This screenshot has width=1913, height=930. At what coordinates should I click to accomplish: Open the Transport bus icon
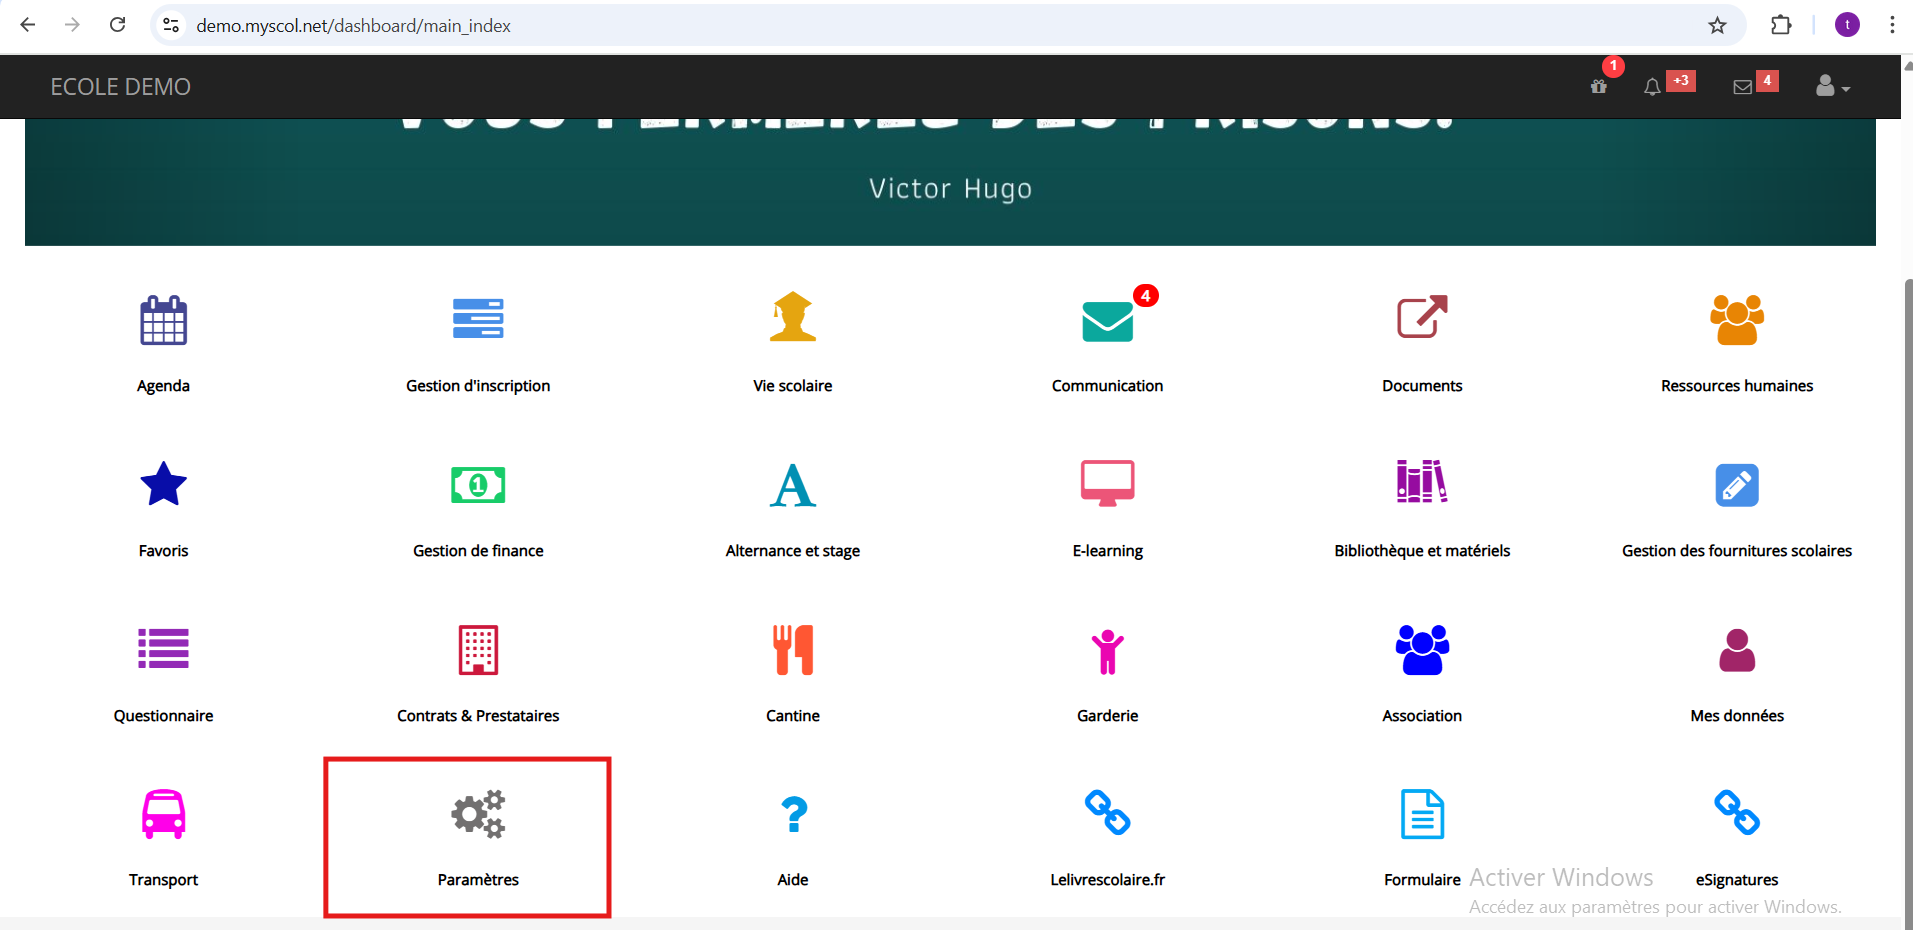click(x=163, y=814)
